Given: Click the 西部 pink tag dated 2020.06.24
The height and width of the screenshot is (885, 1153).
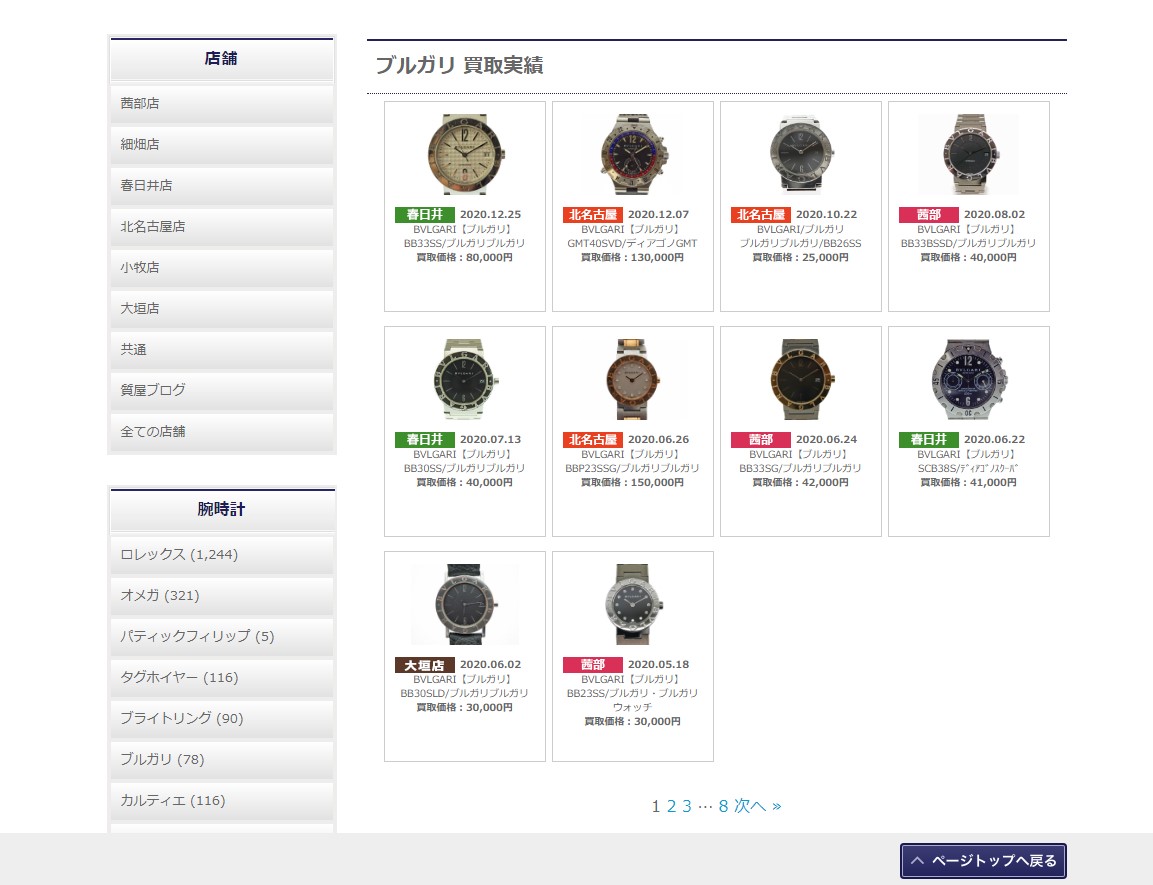Looking at the screenshot, I should click(x=760, y=440).
